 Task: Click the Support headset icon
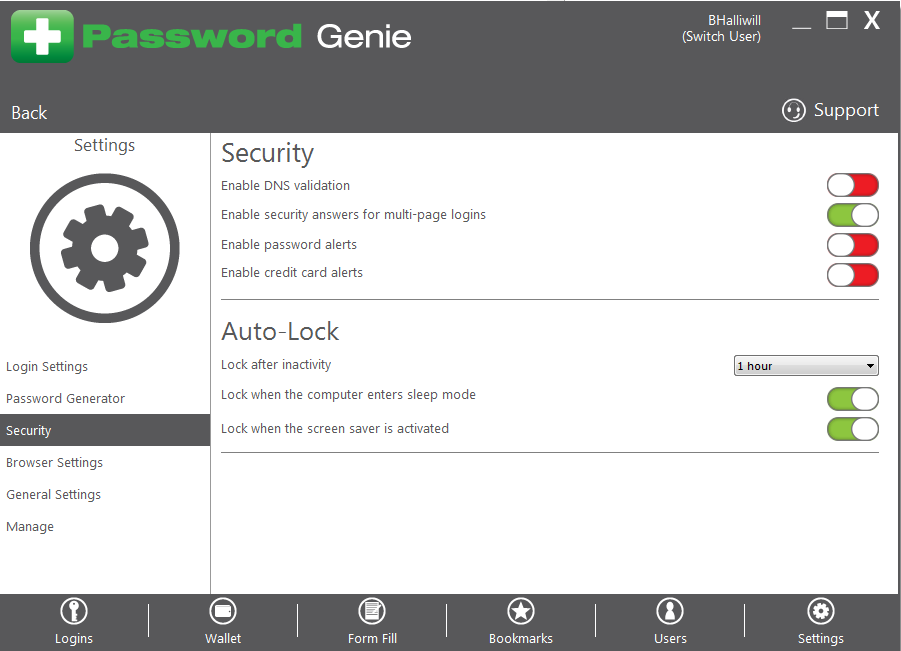tap(794, 110)
